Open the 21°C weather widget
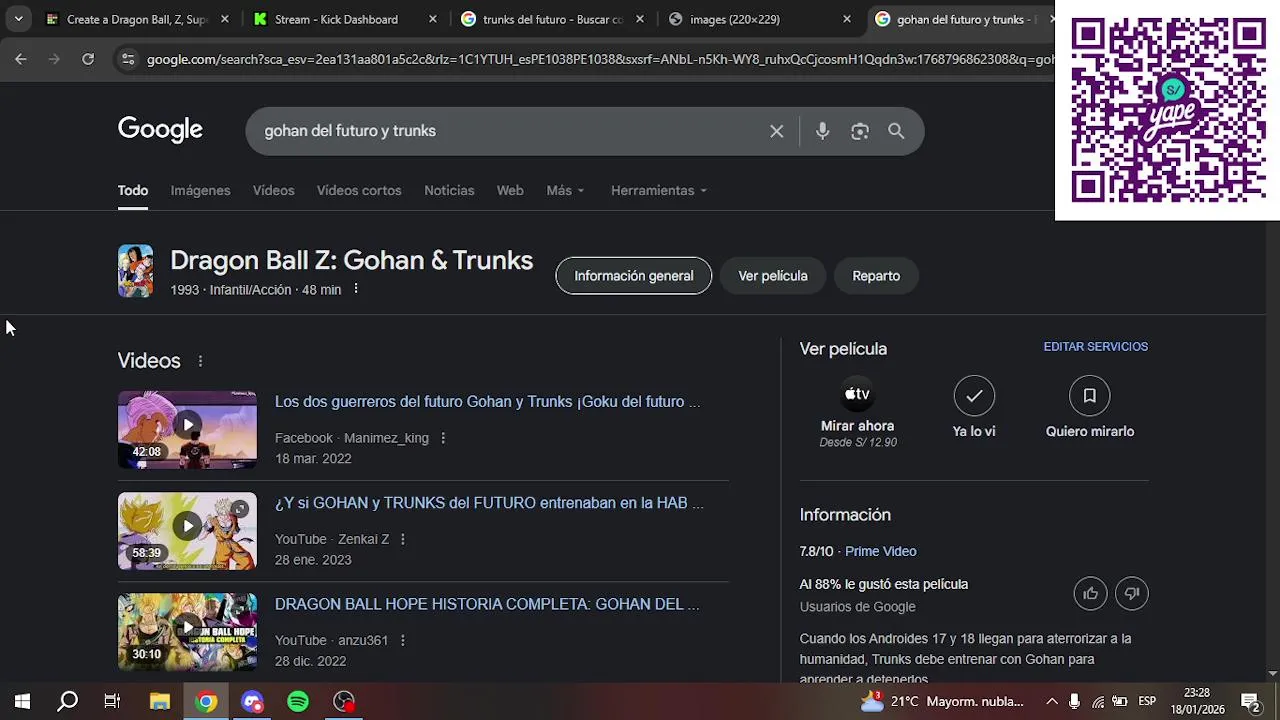The width and height of the screenshot is (1280, 720). (x=944, y=701)
